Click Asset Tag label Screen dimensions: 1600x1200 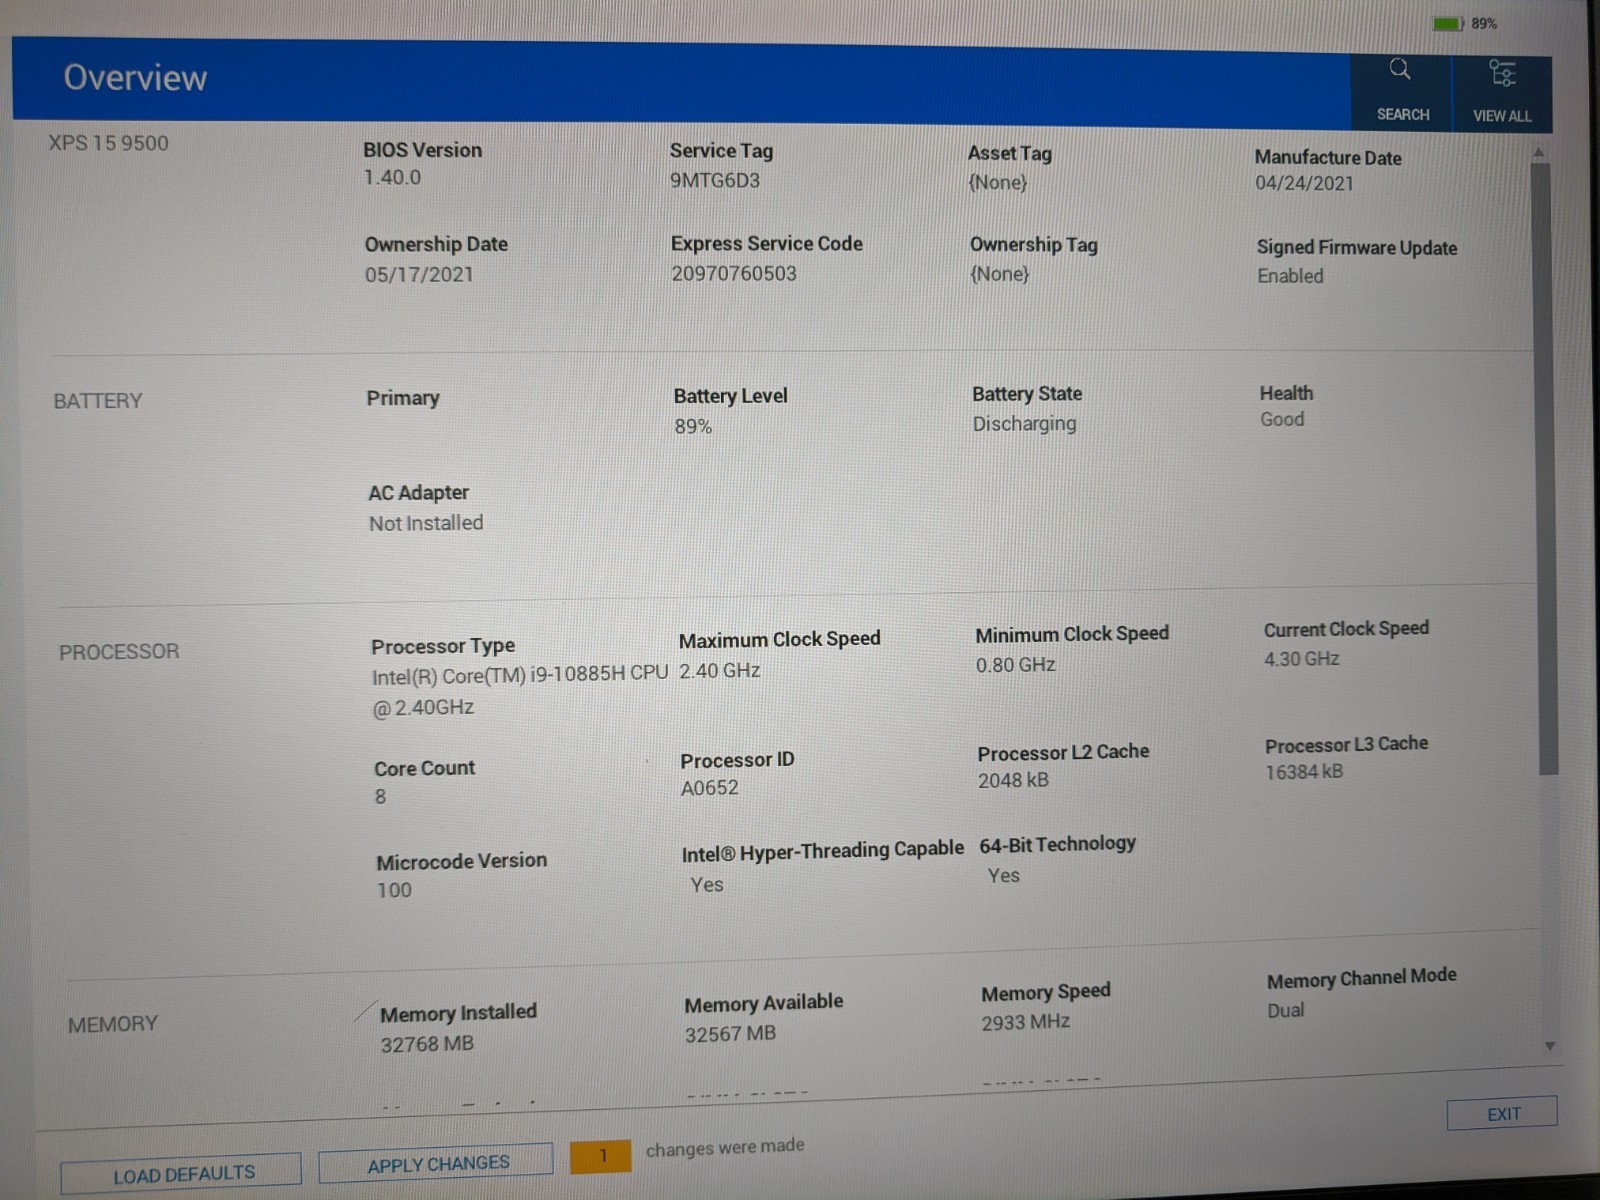coord(1009,153)
